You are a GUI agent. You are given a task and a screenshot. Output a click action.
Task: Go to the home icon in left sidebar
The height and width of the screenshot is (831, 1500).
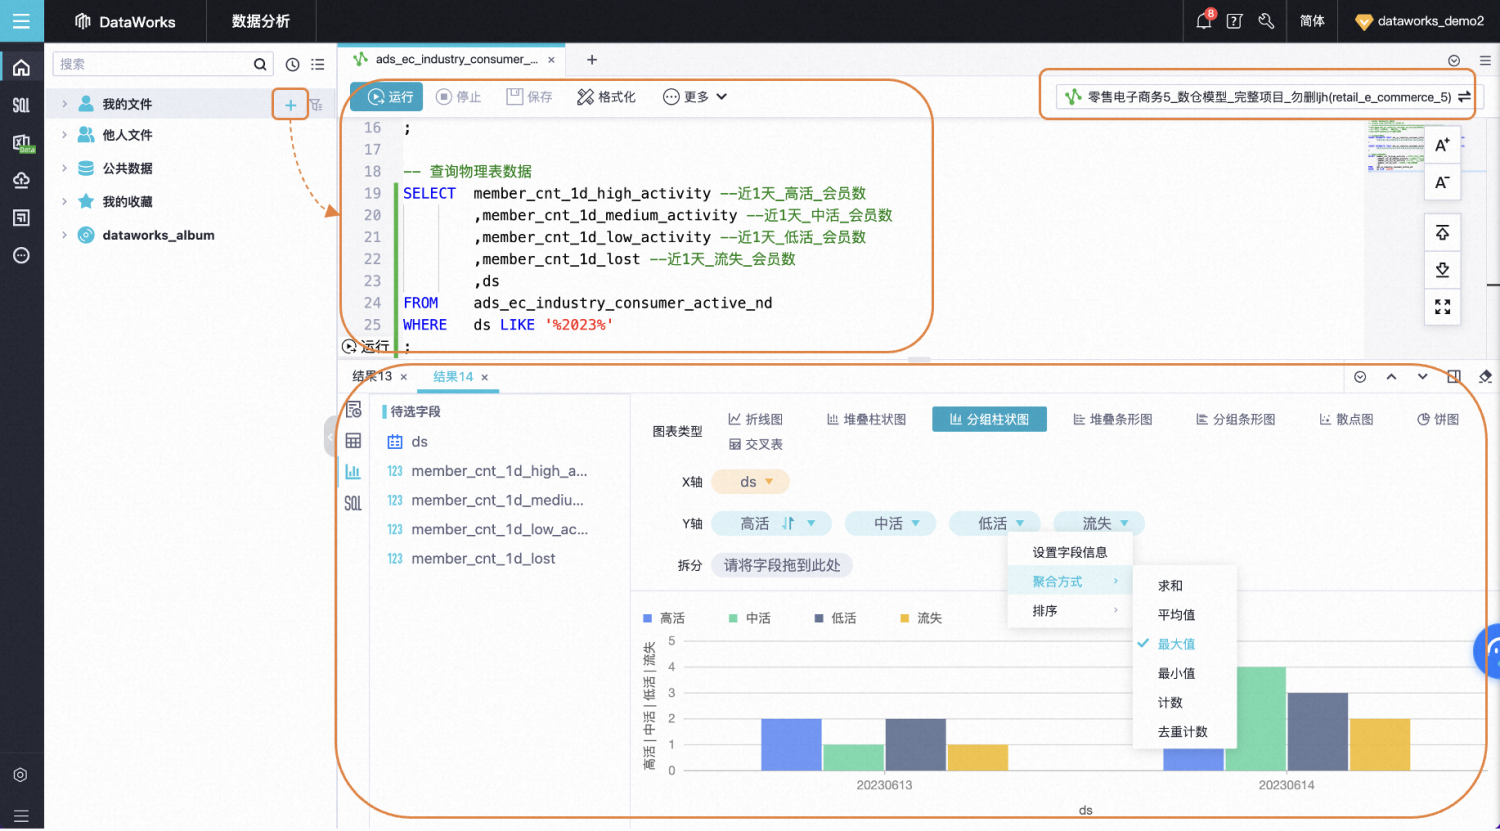click(21, 68)
